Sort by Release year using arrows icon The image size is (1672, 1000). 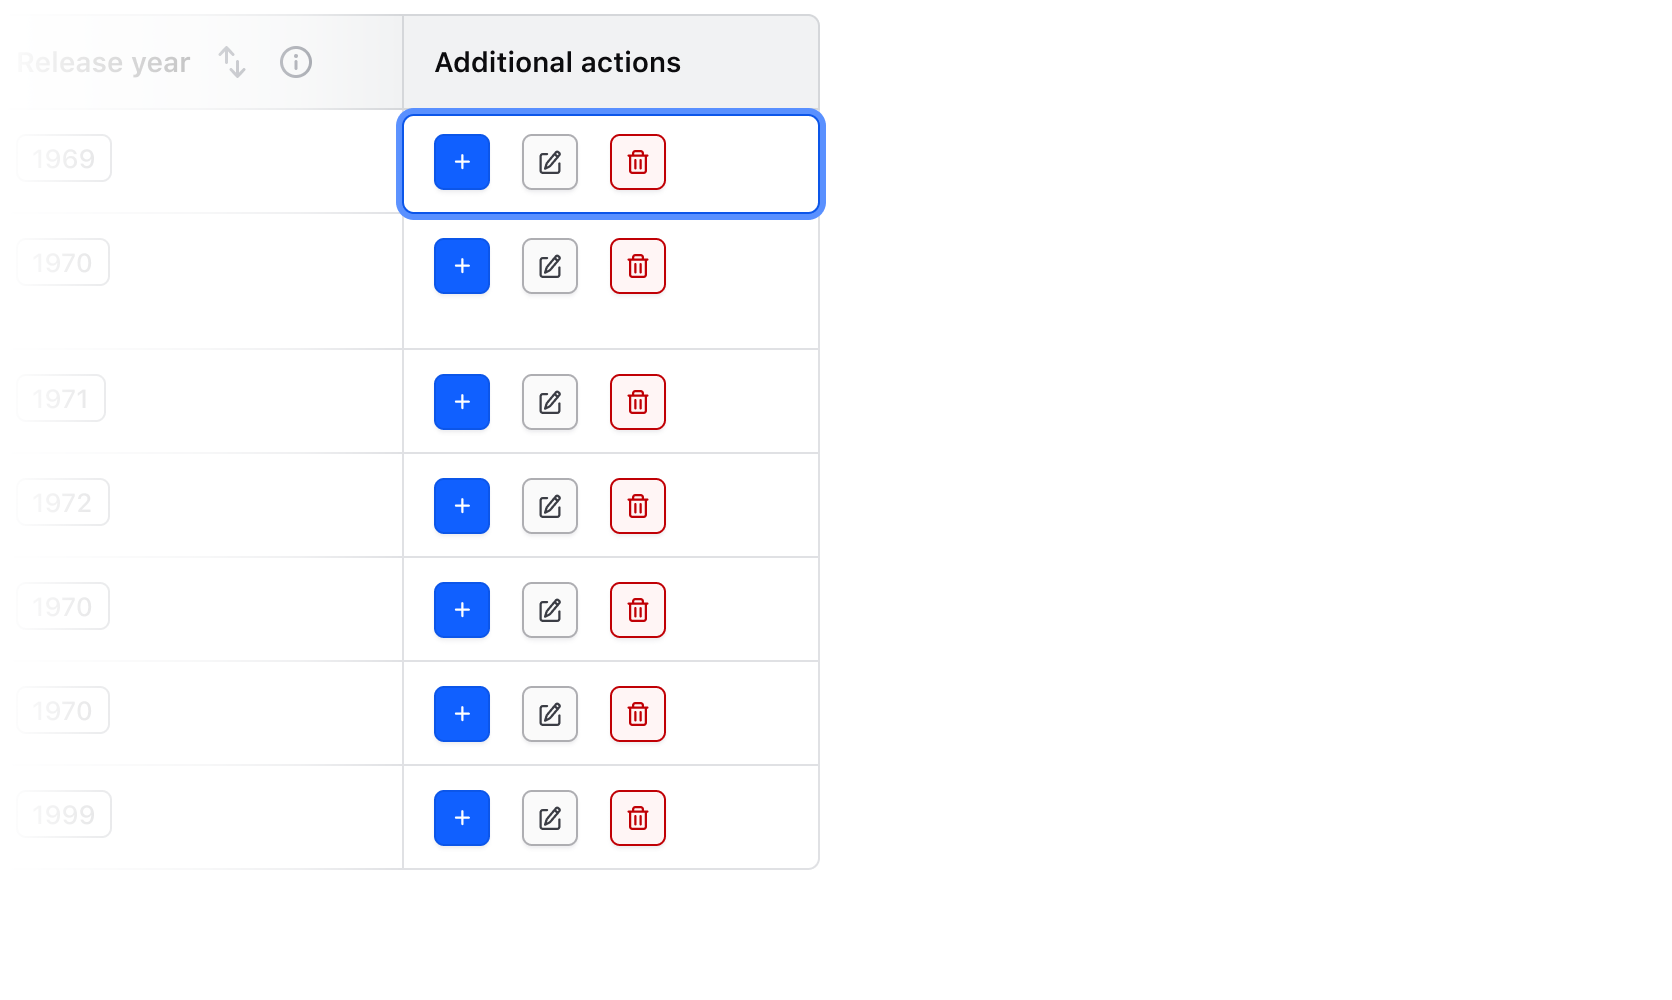(232, 62)
